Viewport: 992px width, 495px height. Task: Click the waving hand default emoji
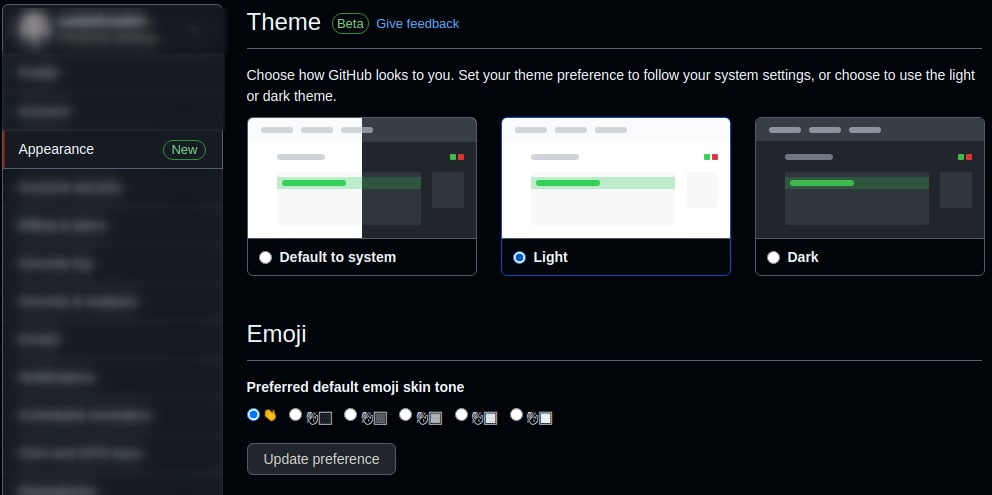(x=271, y=415)
